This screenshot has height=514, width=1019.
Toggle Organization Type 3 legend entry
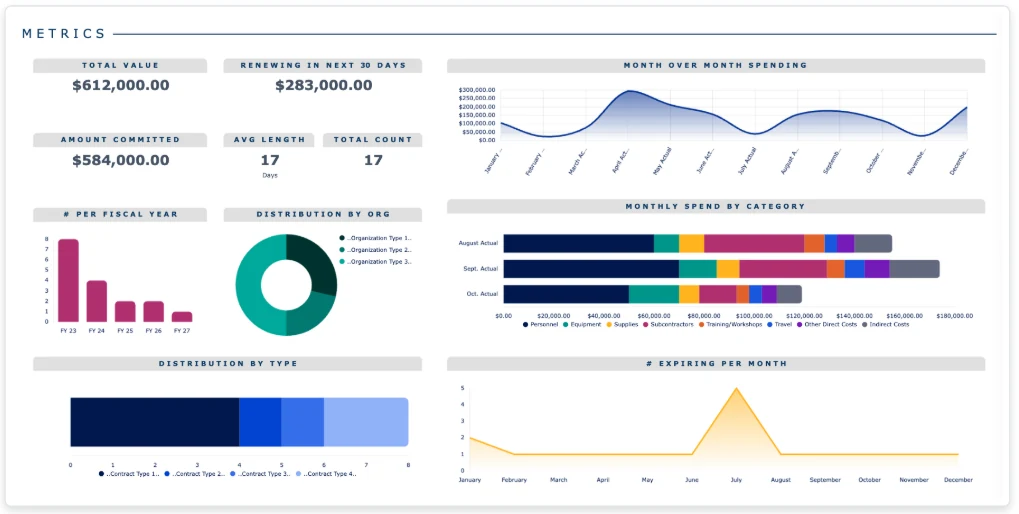[x=376, y=262]
